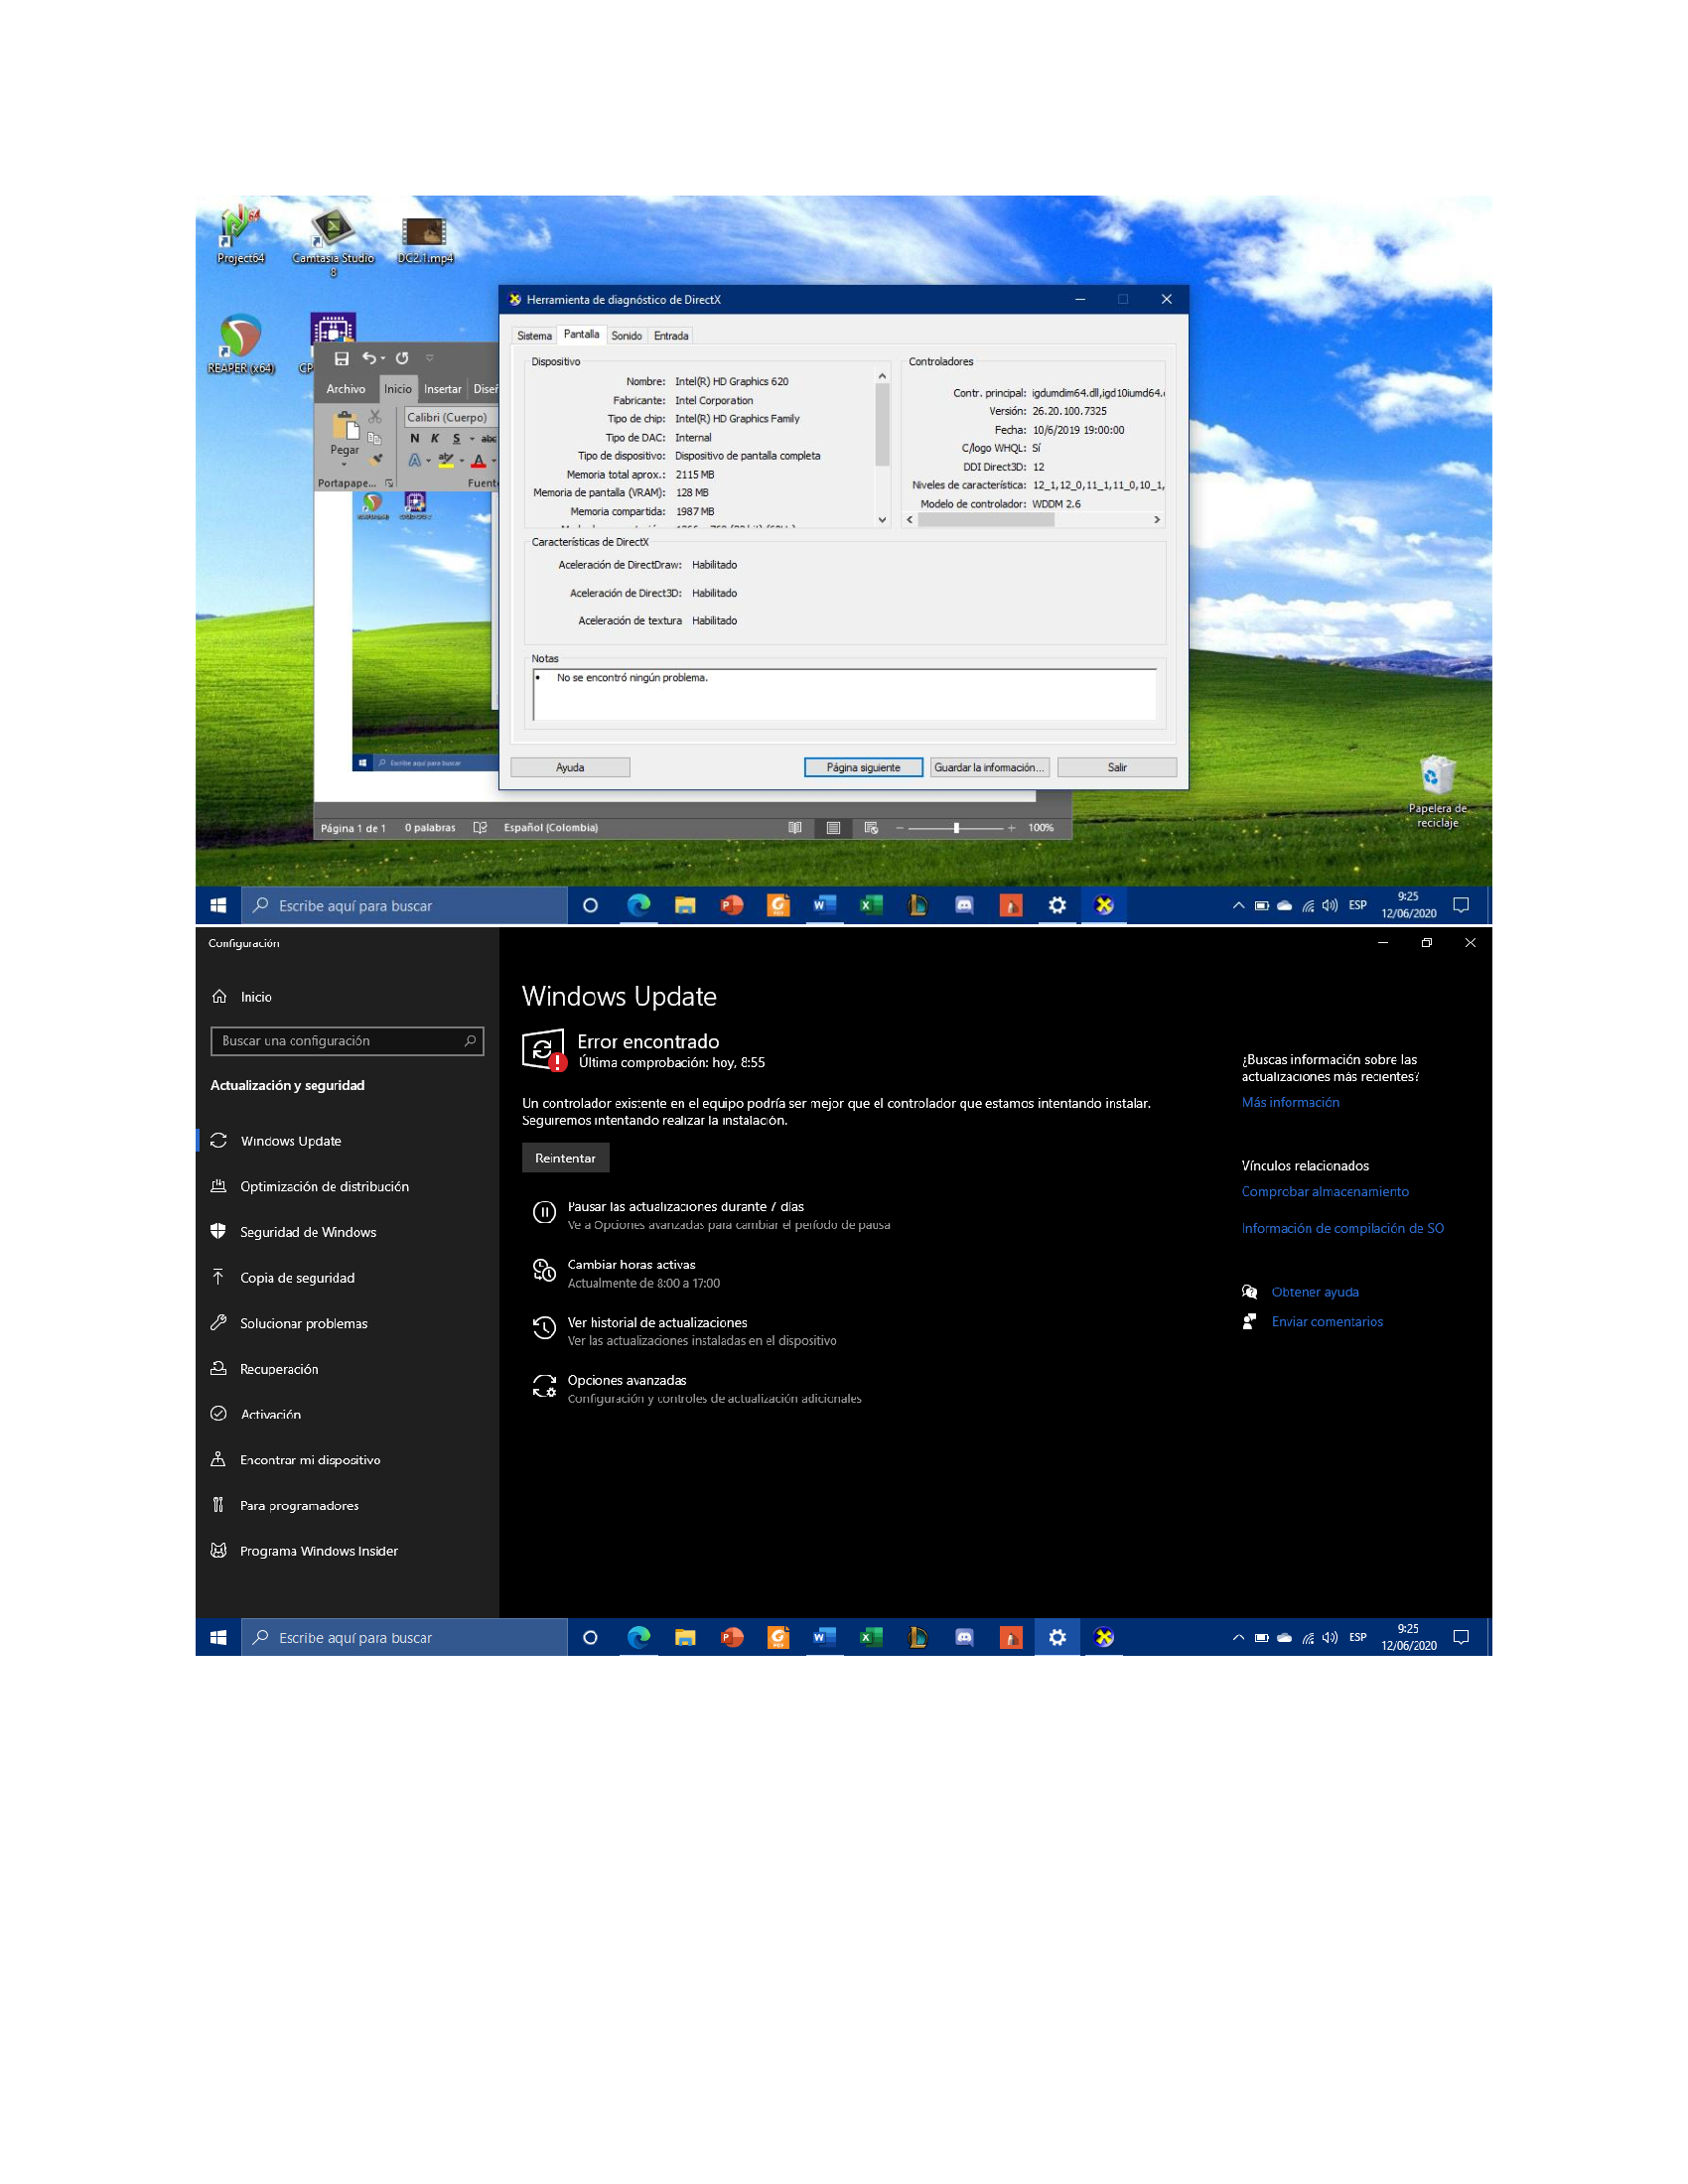
Task: Select the Format Painter brush icon in Word
Action: [376, 460]
